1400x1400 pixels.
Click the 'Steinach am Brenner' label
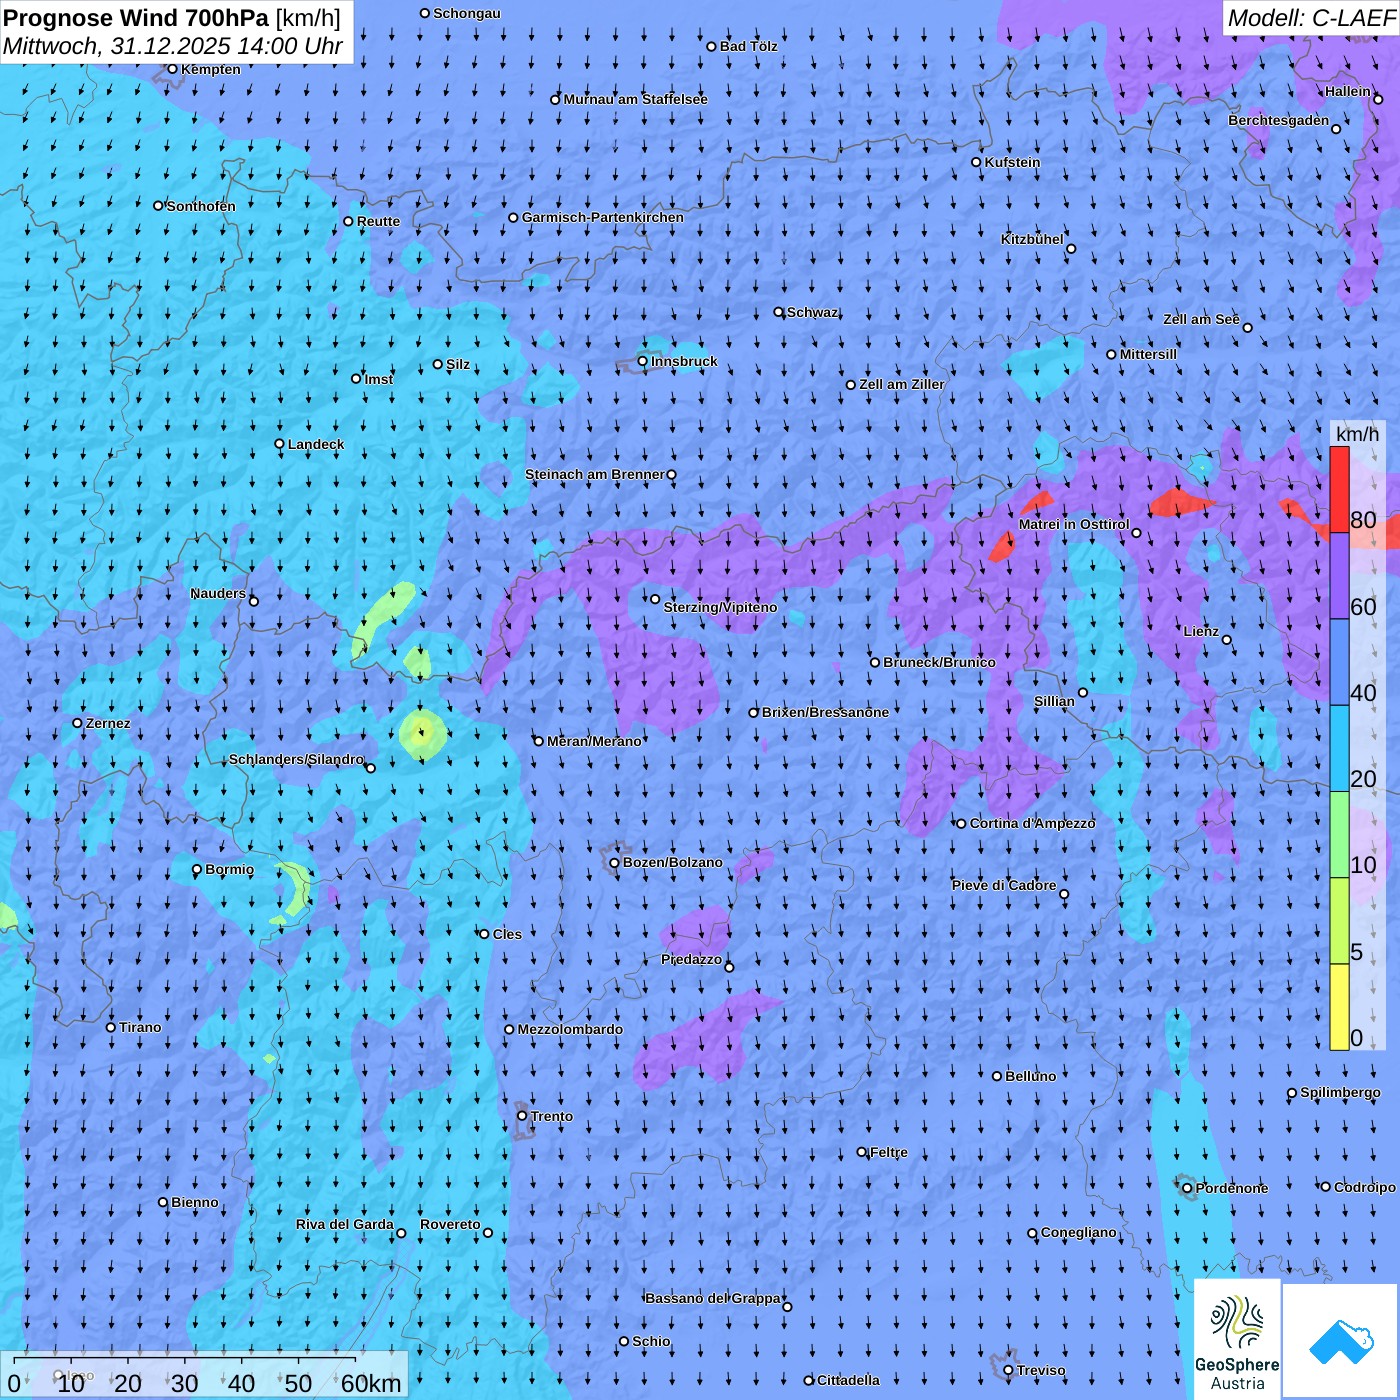[595, 474]
